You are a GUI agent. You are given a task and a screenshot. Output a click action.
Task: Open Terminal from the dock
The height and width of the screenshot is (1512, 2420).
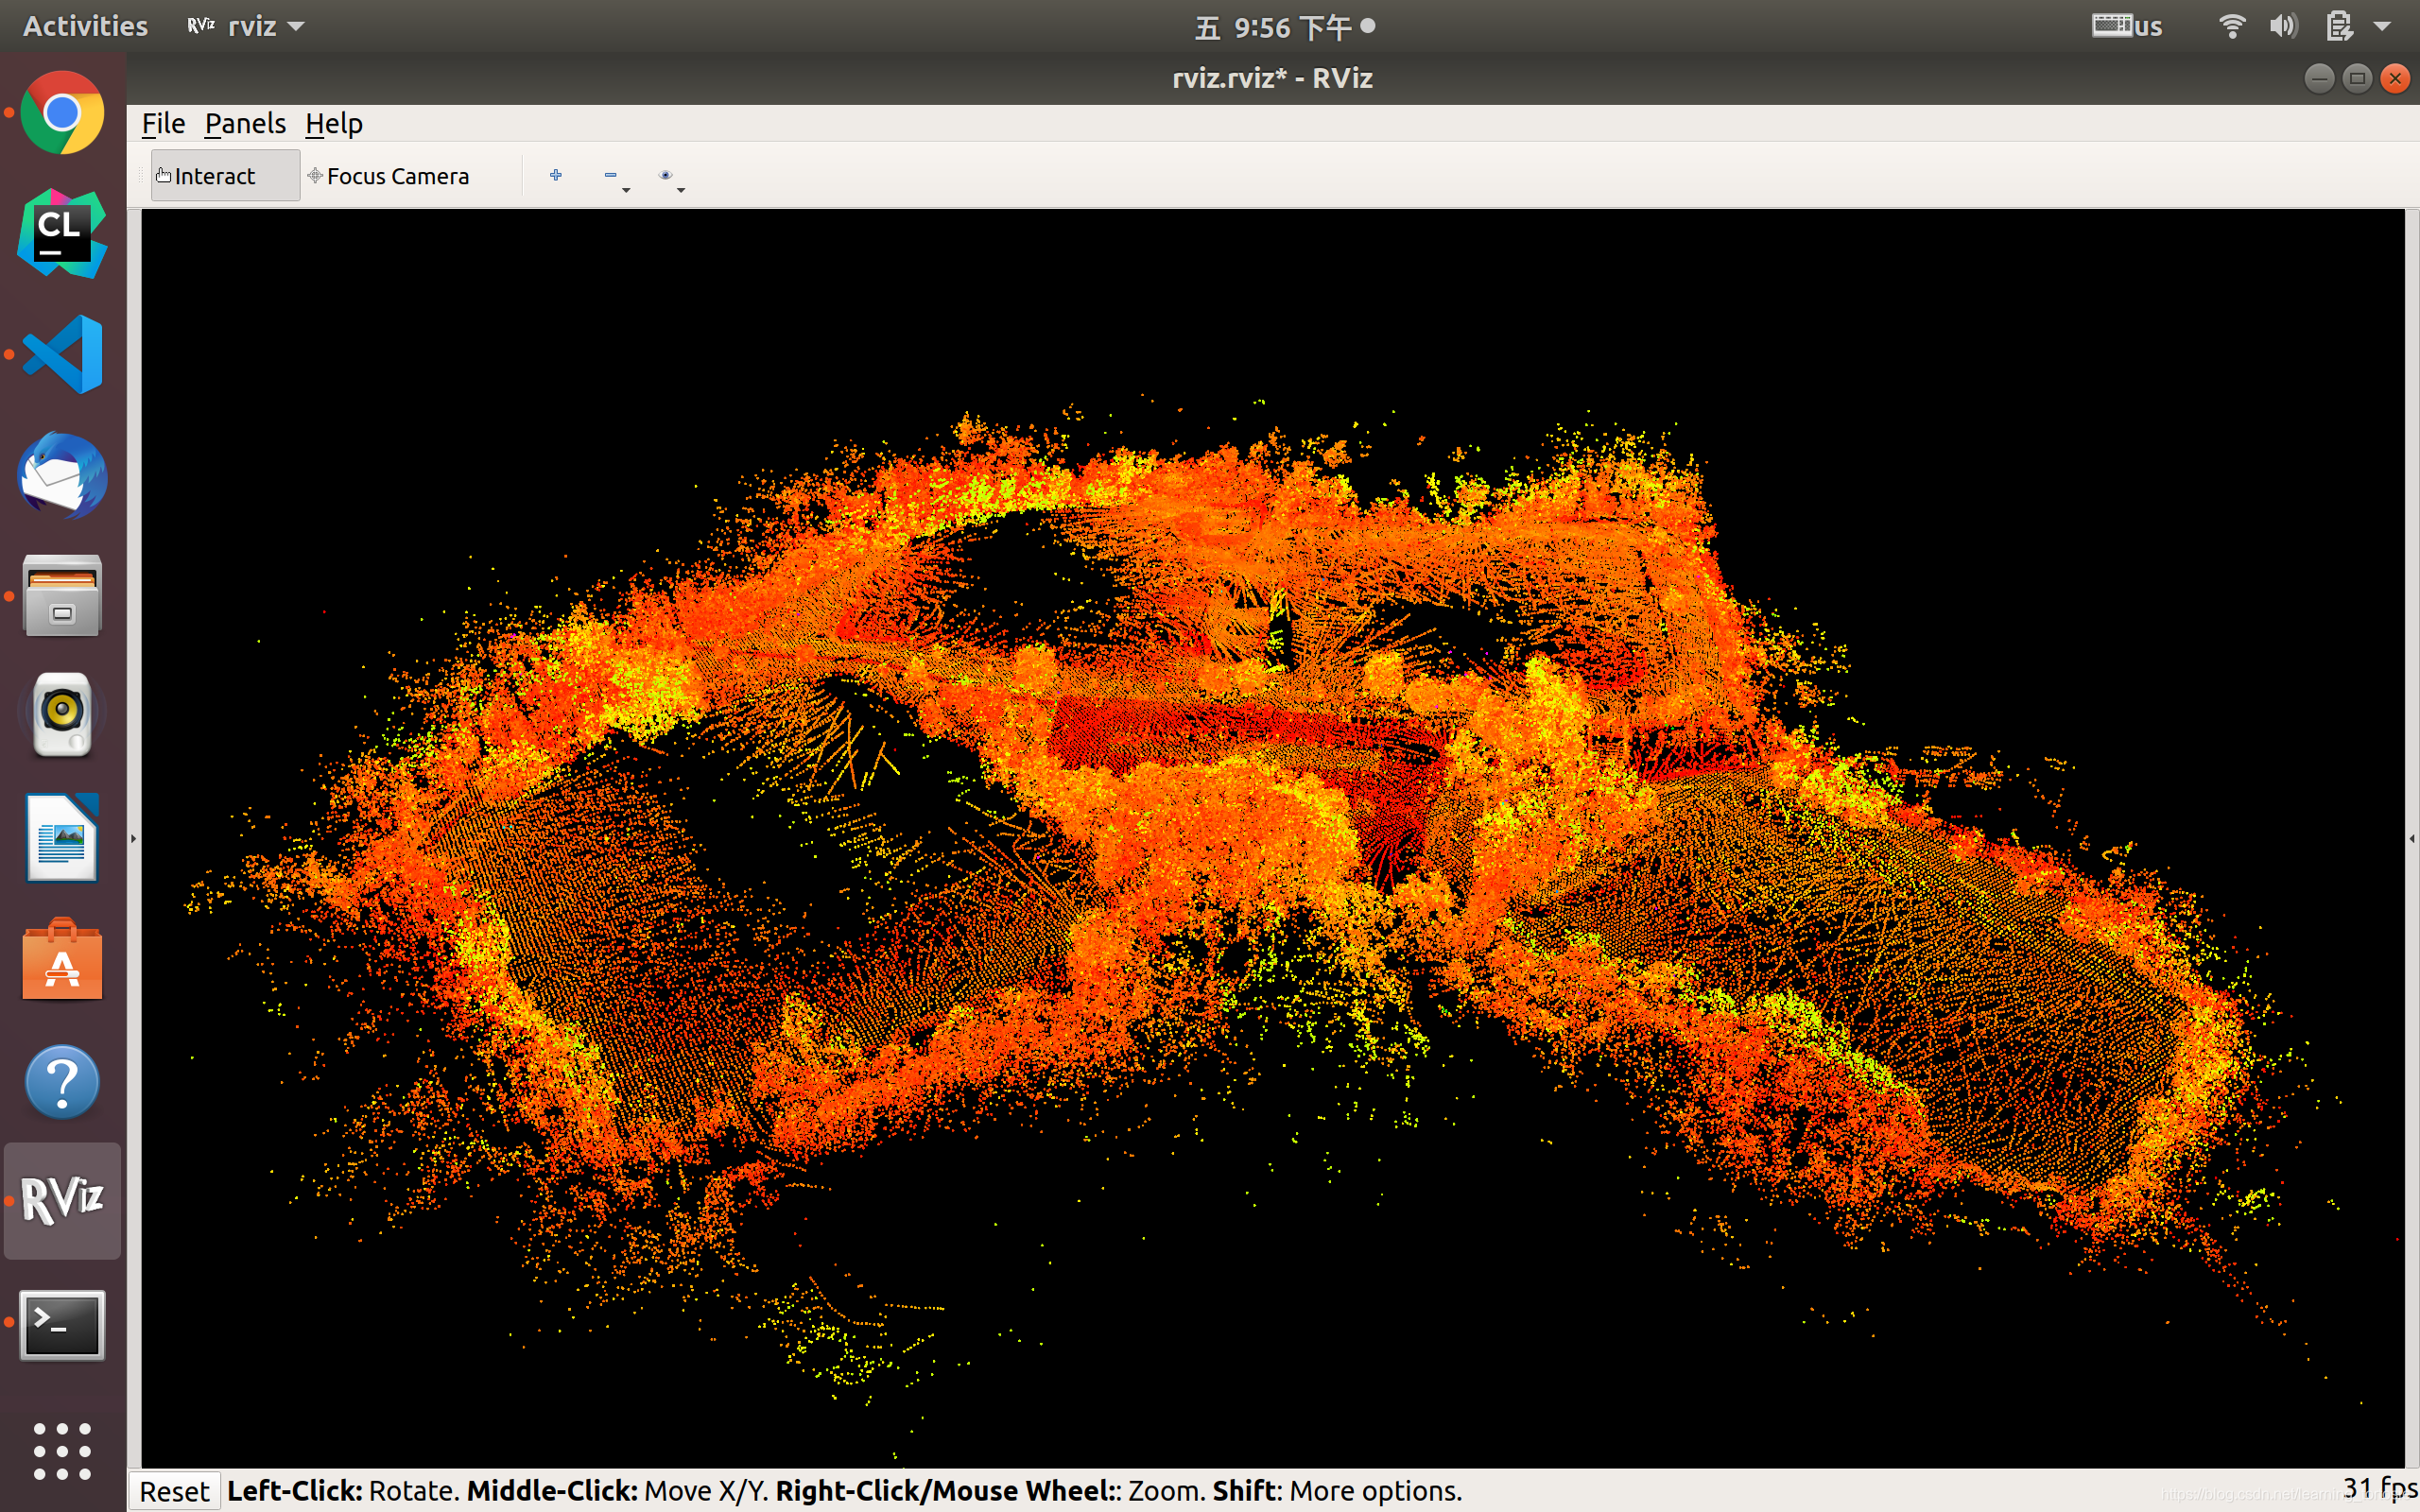click(62, 1325)
